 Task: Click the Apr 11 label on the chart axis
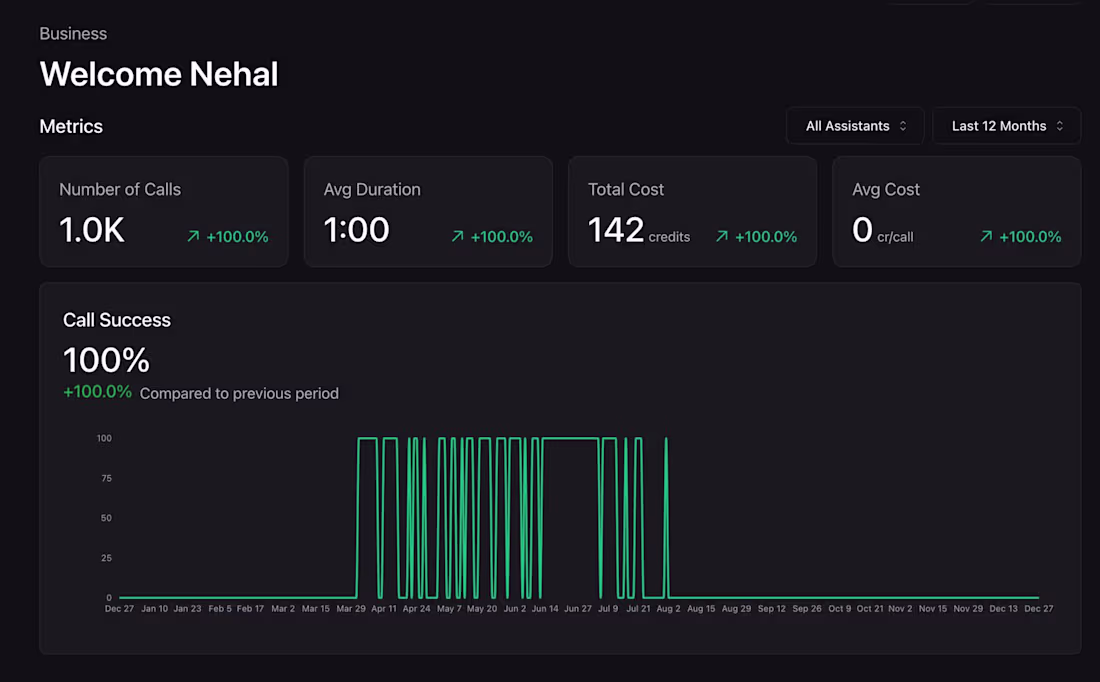click(384, 608)
